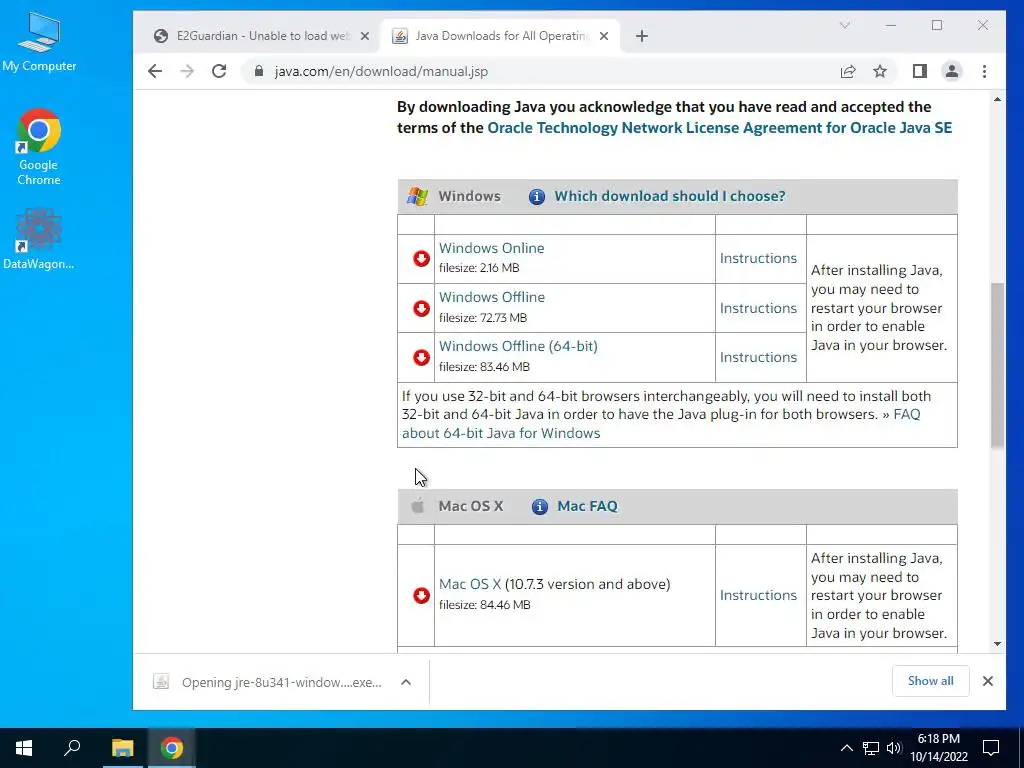Open the Chrome profile avatar
Screen dimensions: 1024x768
click(952, 71)
